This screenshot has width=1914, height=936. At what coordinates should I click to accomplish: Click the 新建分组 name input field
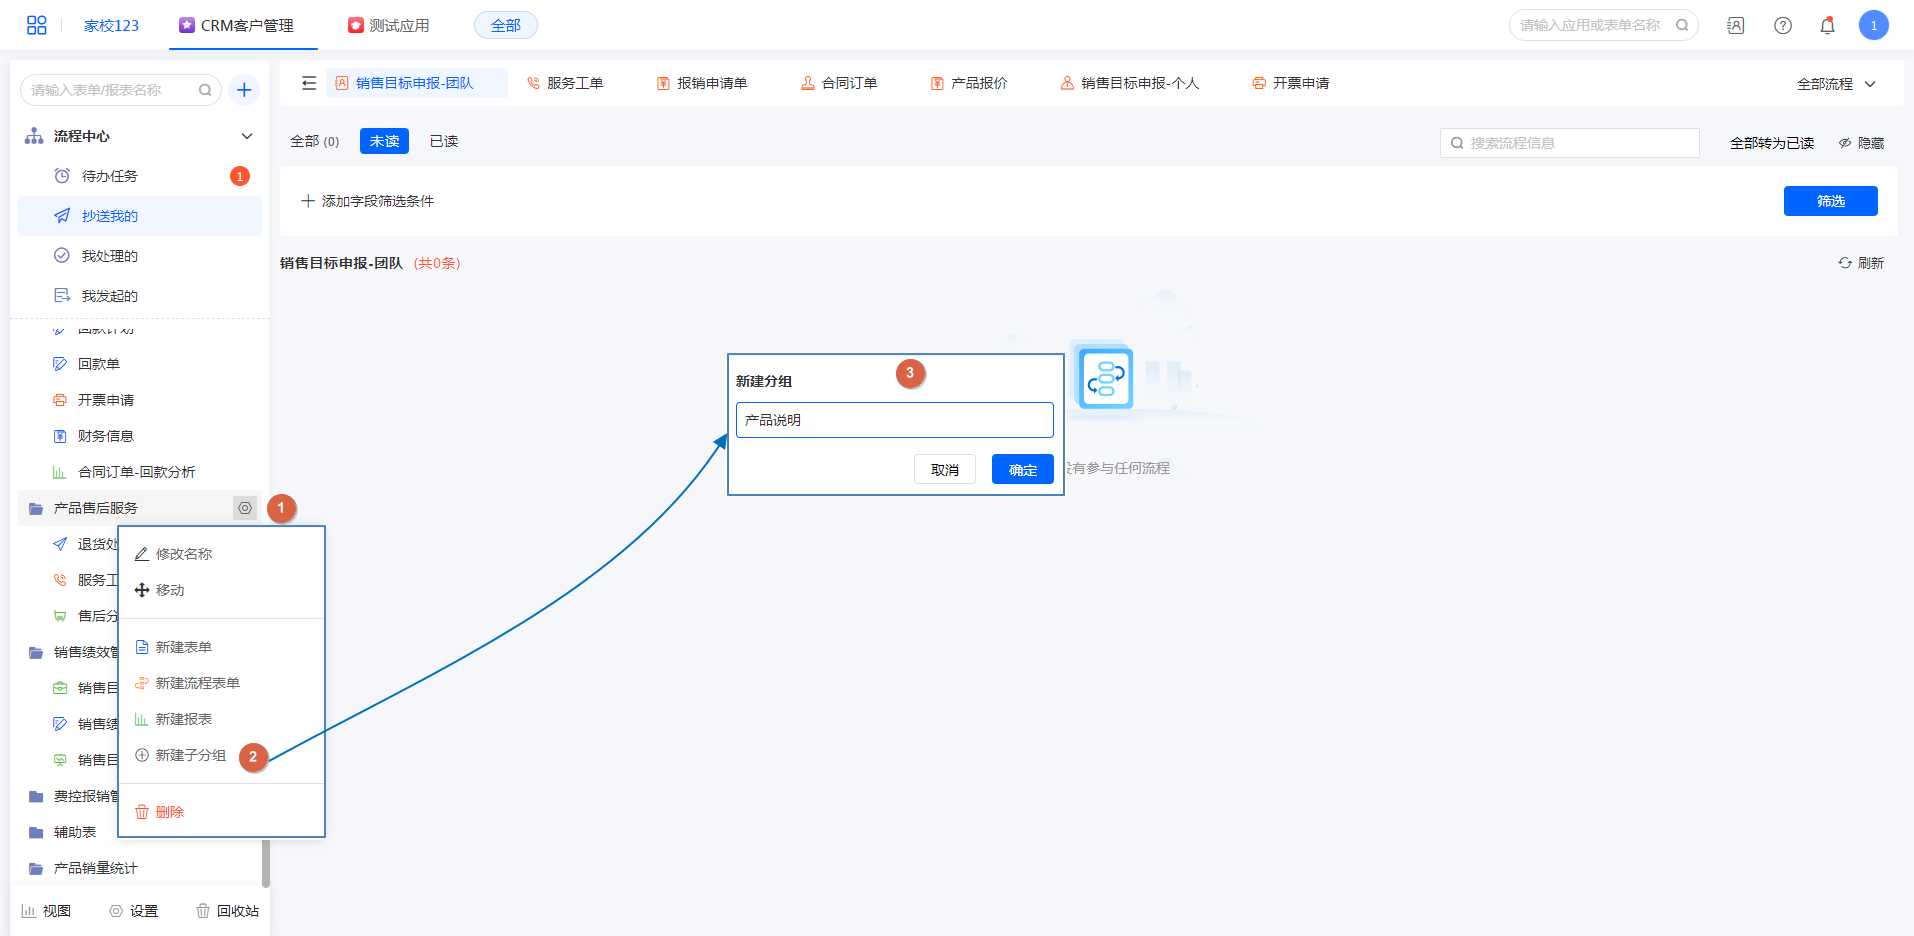[x=894, y=420]
